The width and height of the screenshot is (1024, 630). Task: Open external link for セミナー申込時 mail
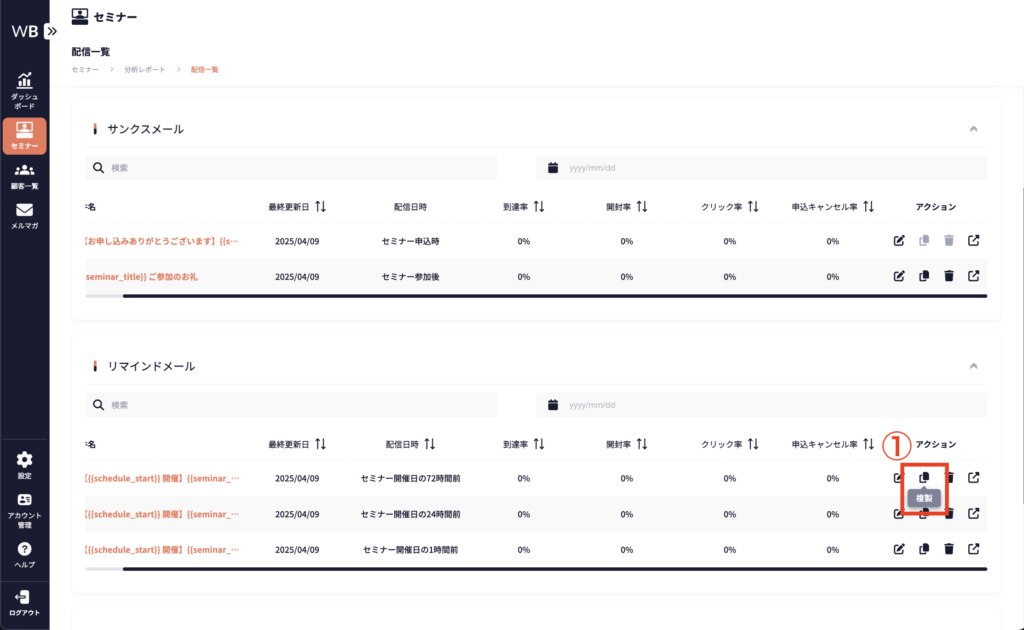(x=974, y=241)
